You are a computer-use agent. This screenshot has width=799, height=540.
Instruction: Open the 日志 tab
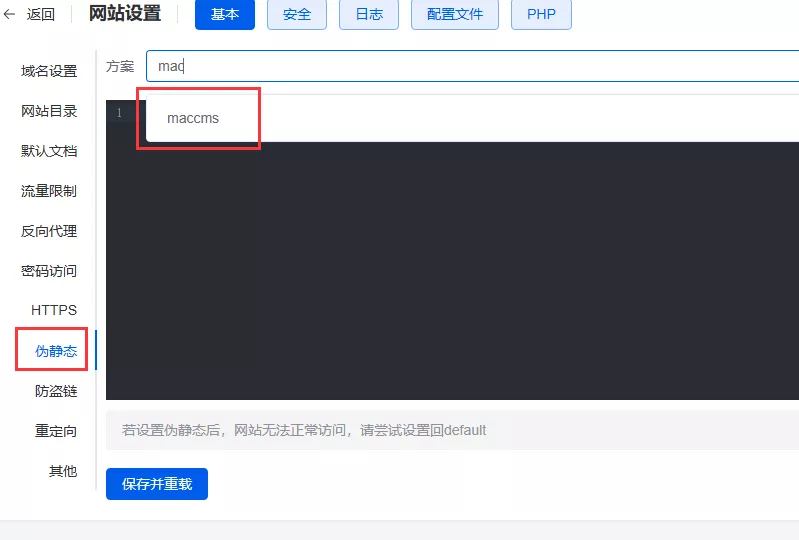(x=369, y=15)
